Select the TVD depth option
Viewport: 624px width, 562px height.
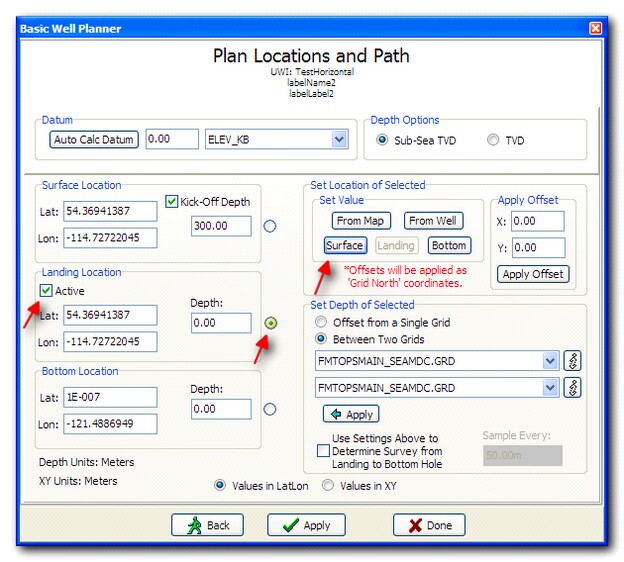click(493, 140)
